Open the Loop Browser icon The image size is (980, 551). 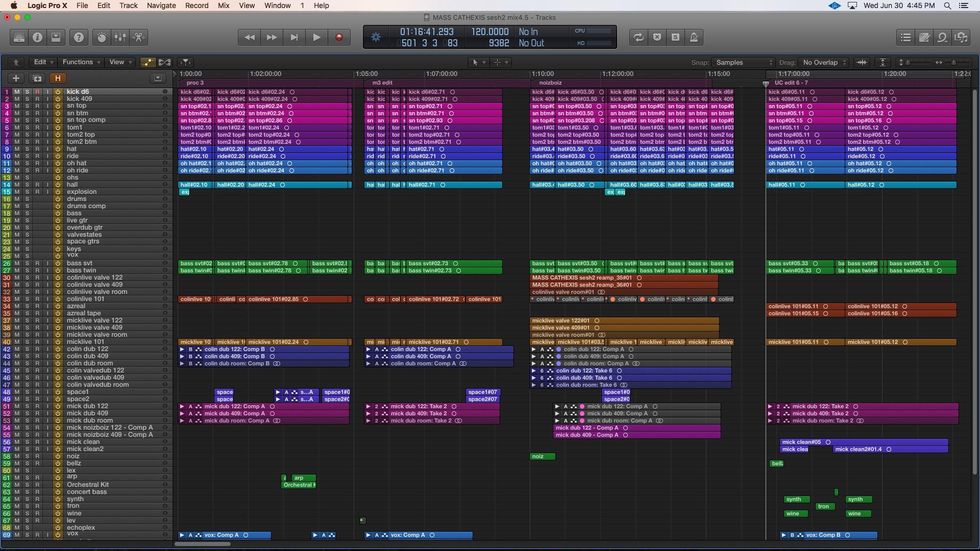coord(942,37)
